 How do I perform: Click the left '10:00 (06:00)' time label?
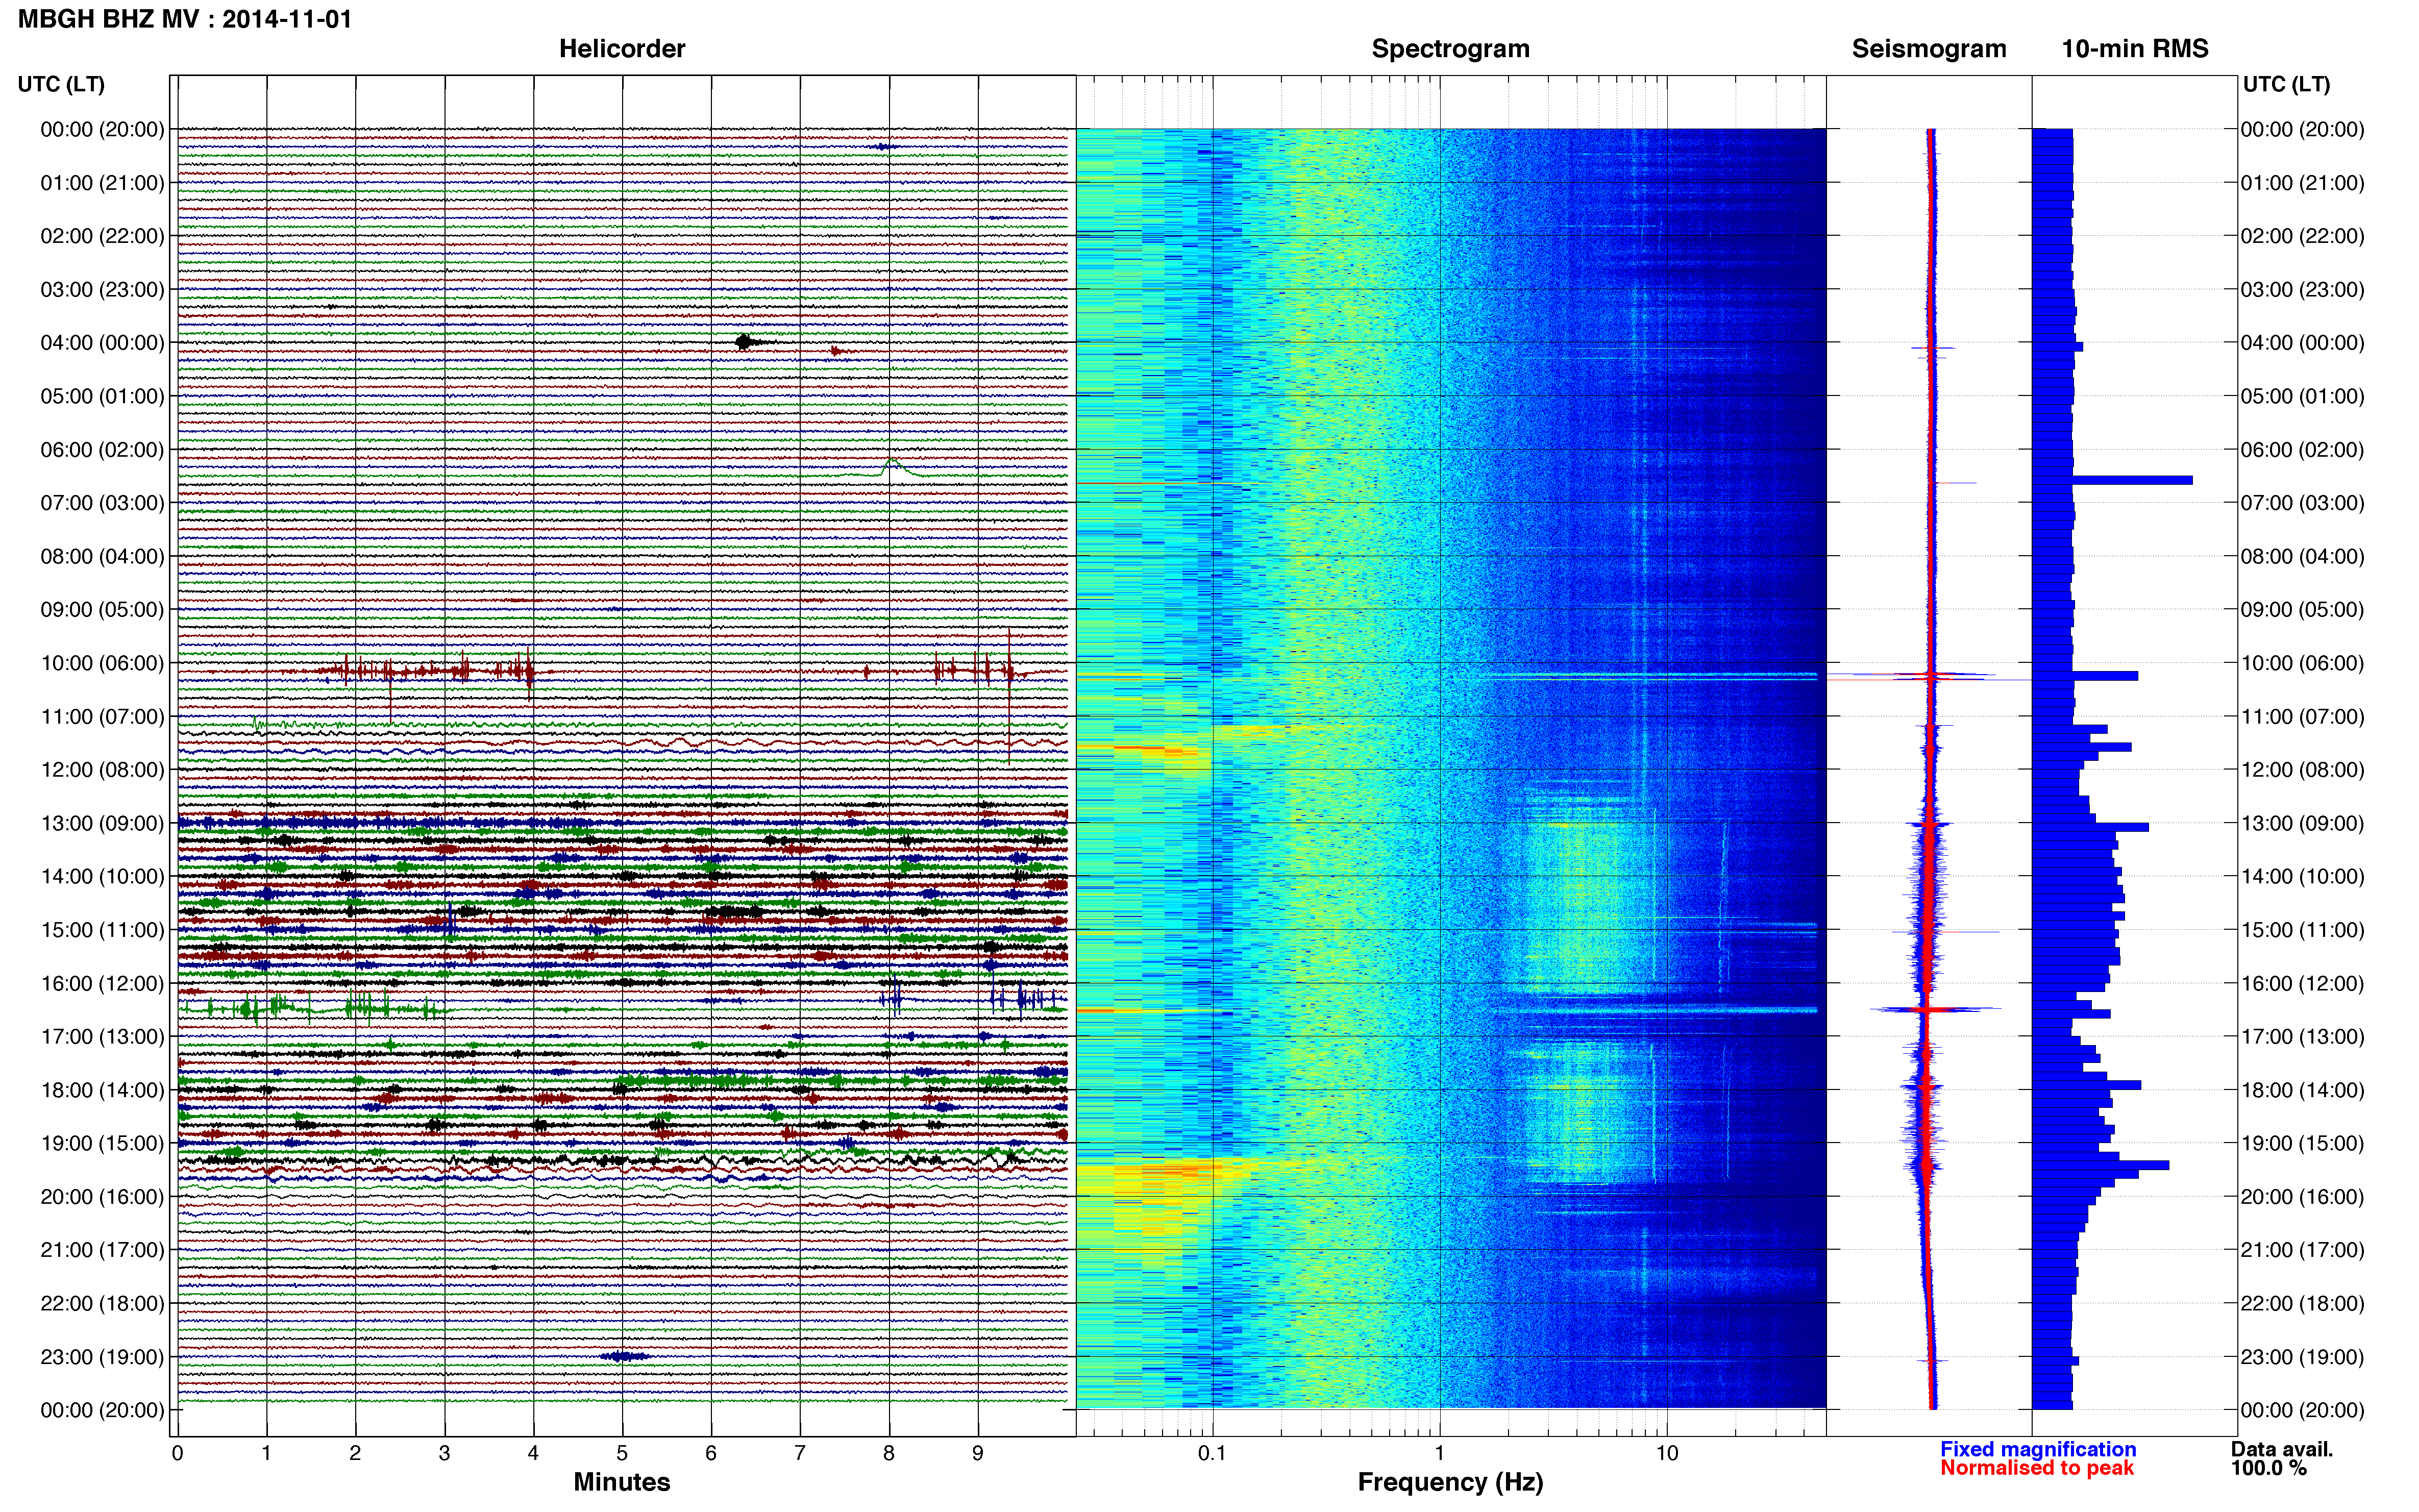click(x=102, y=663)
